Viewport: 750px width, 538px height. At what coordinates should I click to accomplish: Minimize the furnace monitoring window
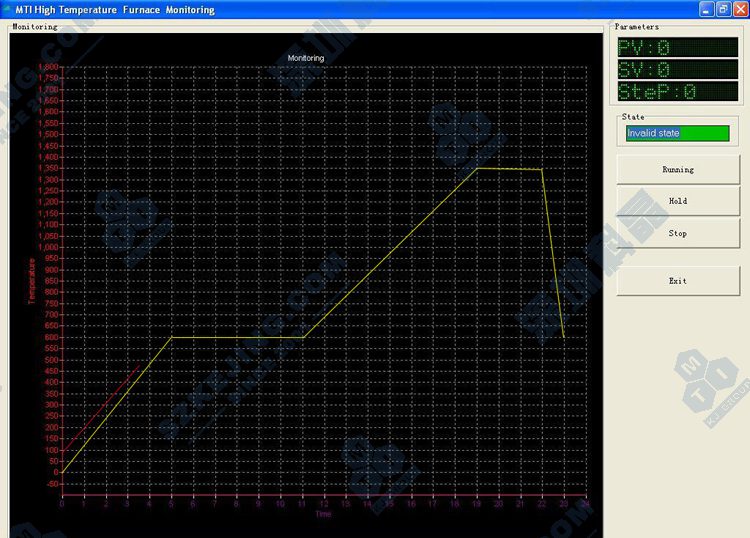(707, 9)
